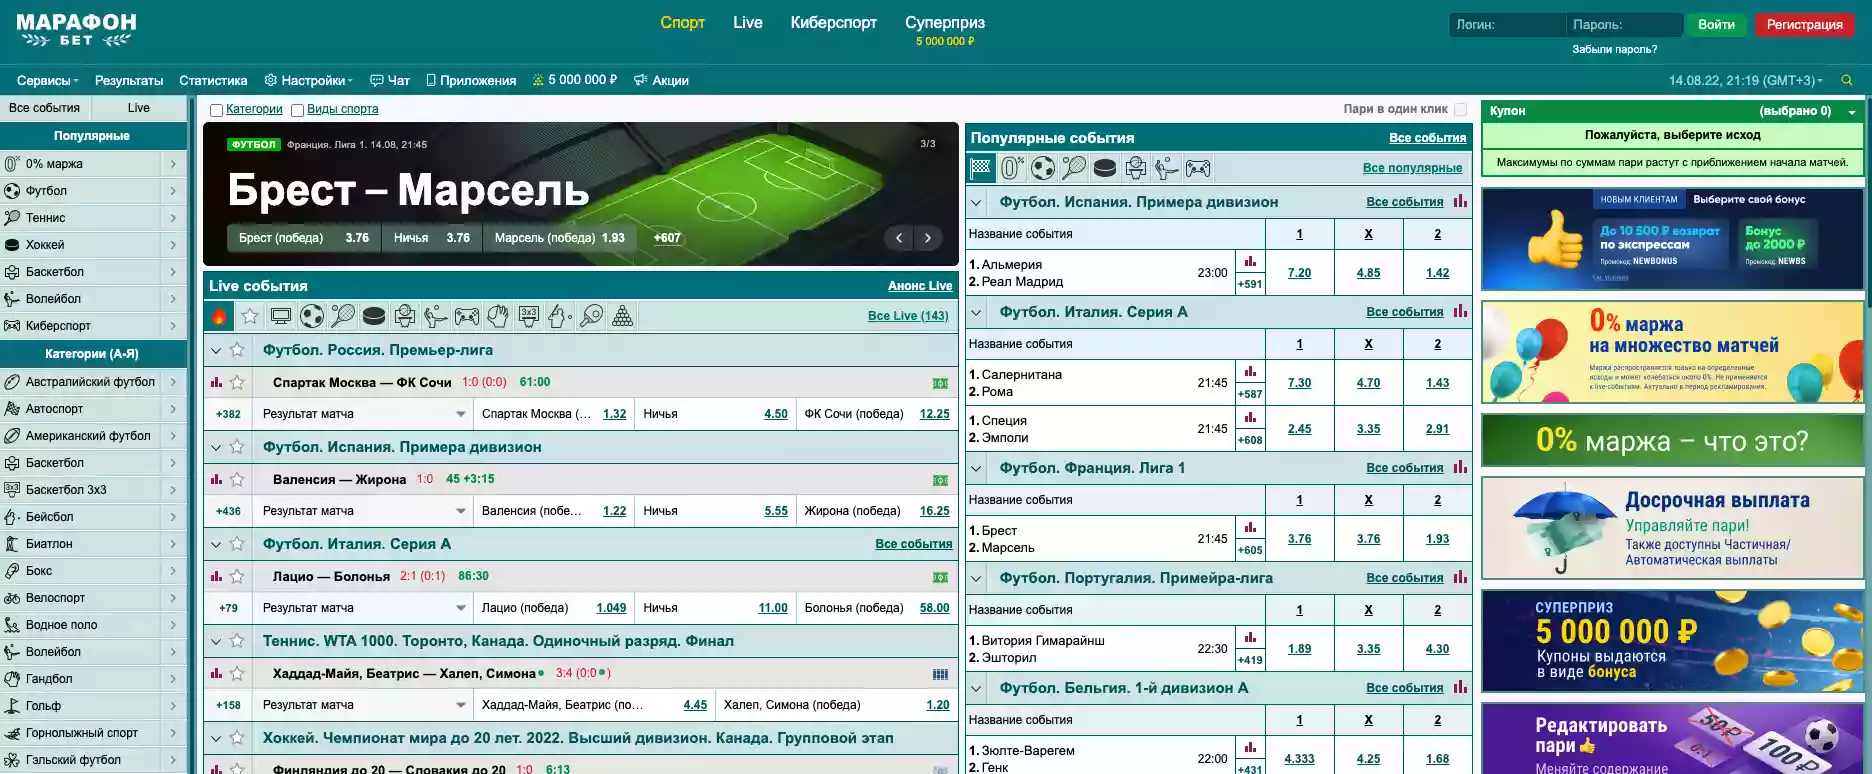Filter Live события by volleyball player icon

tap(436, 317)
